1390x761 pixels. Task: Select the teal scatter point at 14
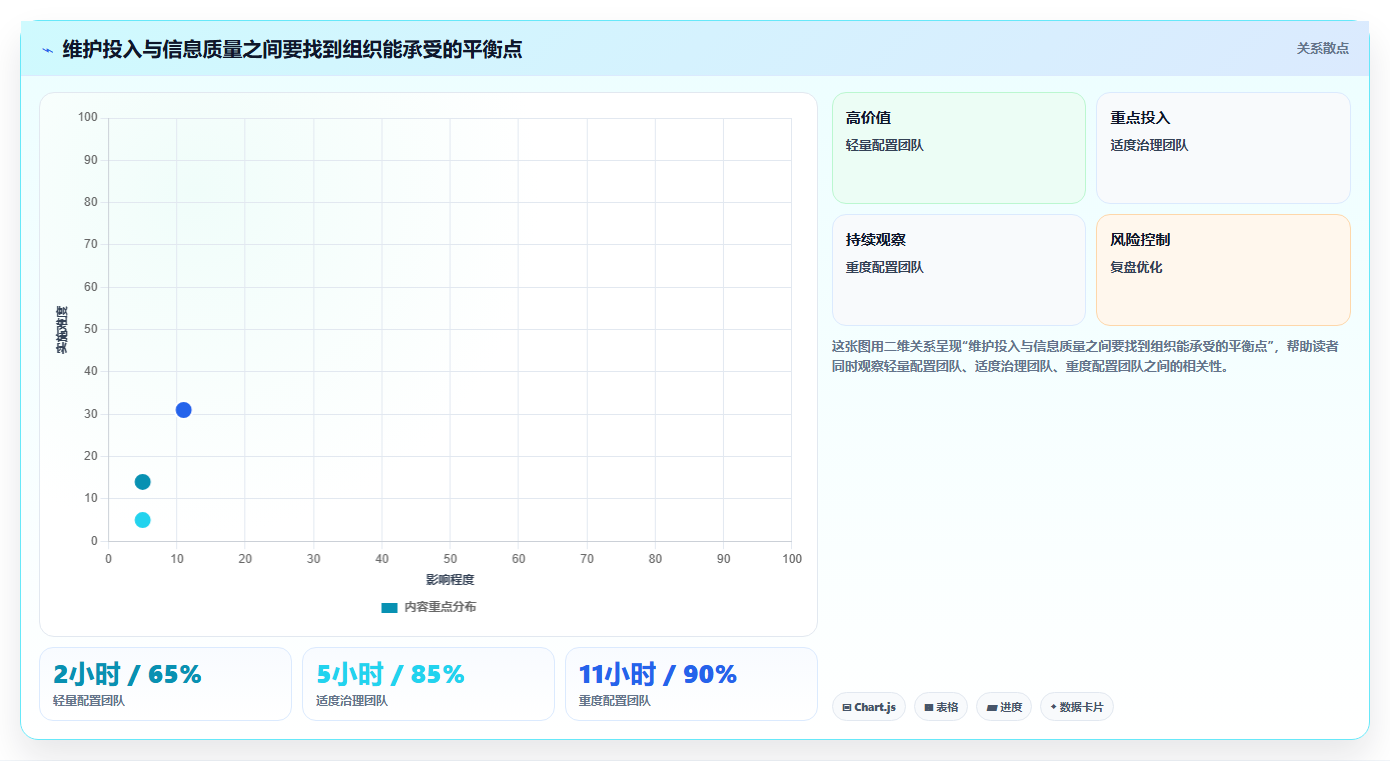pos(142,482)
